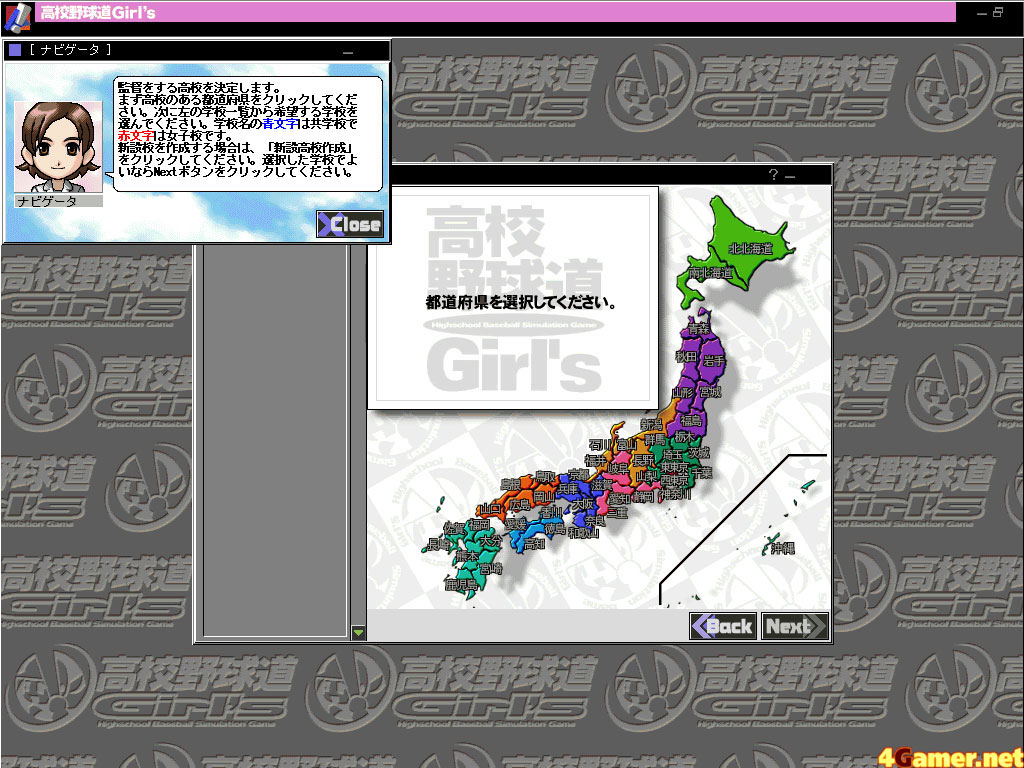Select 秋田 prefecture on the map
Viewport: 1024px width, 768px height.
686,357
